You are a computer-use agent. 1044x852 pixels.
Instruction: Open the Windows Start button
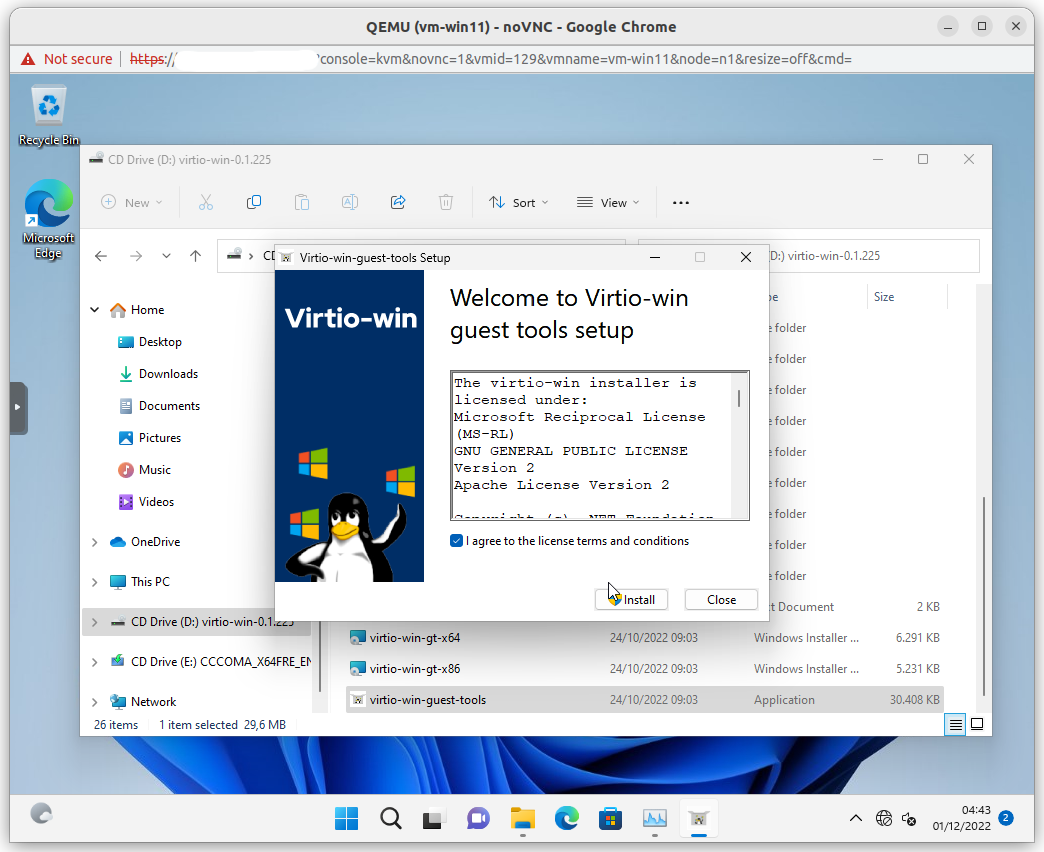[x=346, y=818]
